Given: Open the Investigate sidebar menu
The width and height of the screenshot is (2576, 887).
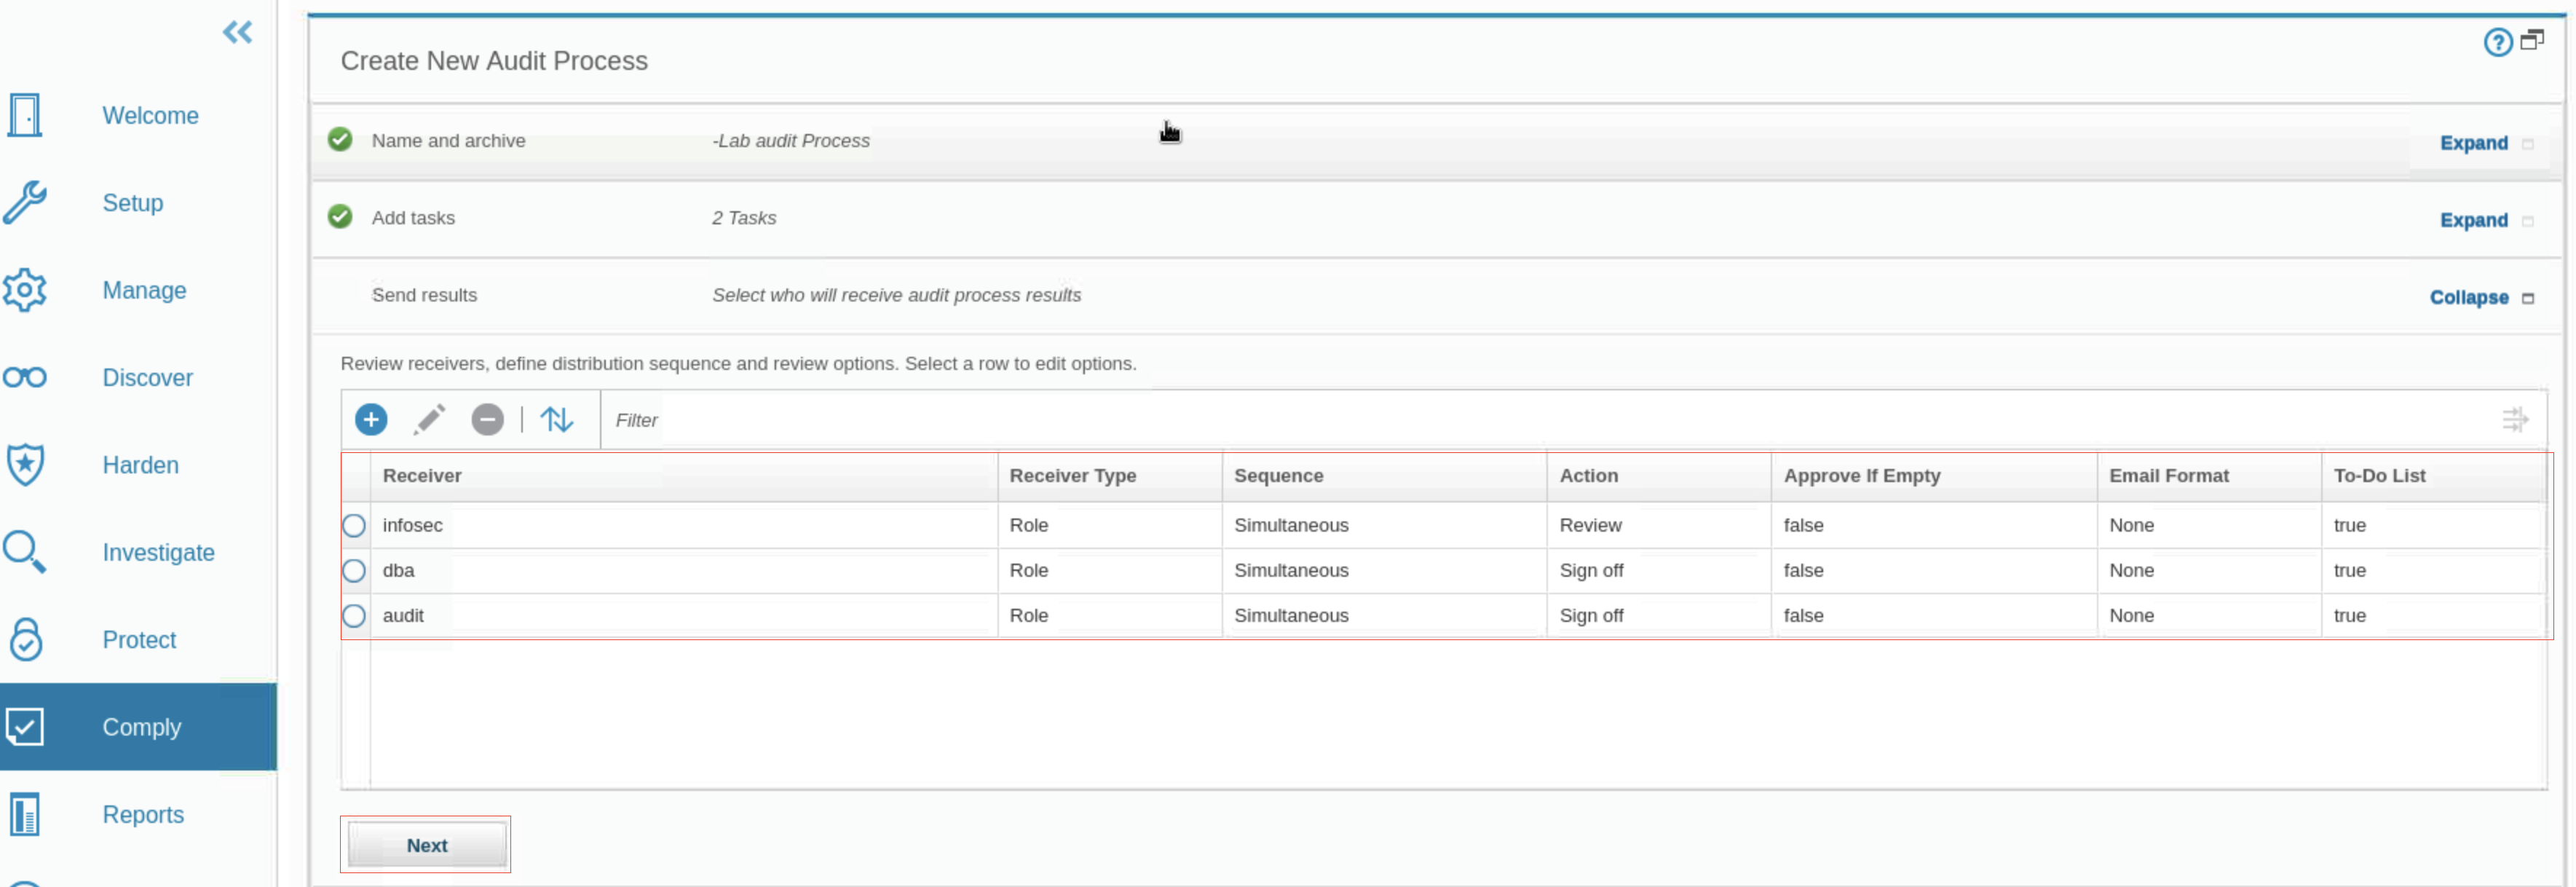Looking at the screenshot, I should 158,553.
